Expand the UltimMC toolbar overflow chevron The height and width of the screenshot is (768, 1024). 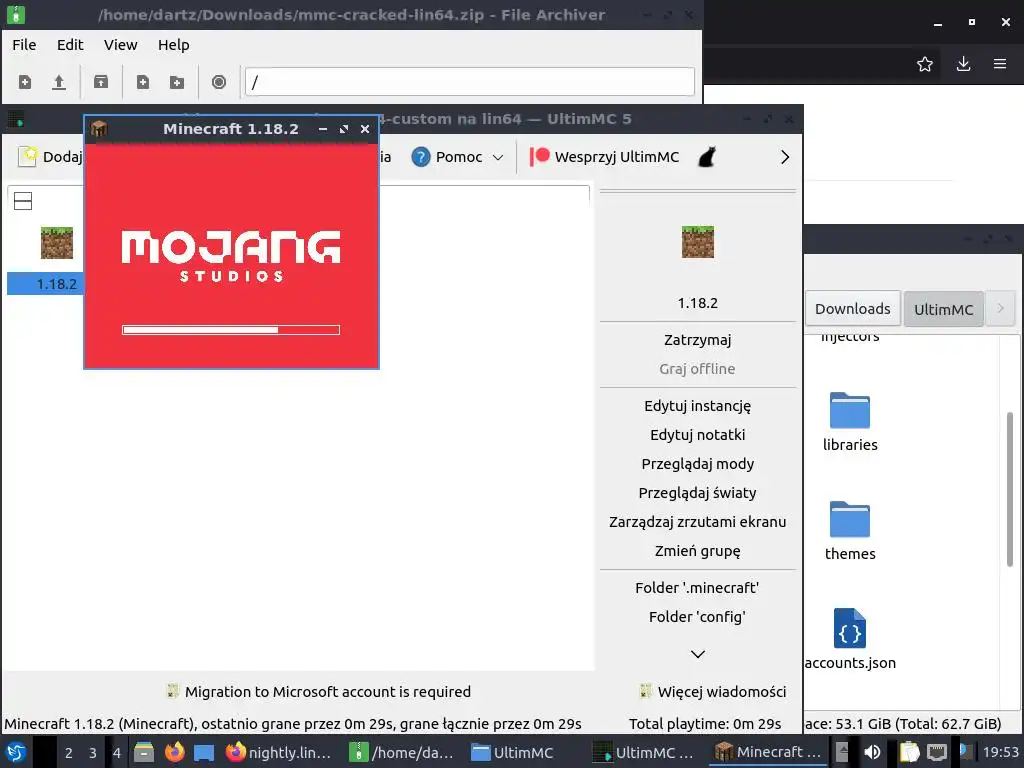[x=784, y=157]
